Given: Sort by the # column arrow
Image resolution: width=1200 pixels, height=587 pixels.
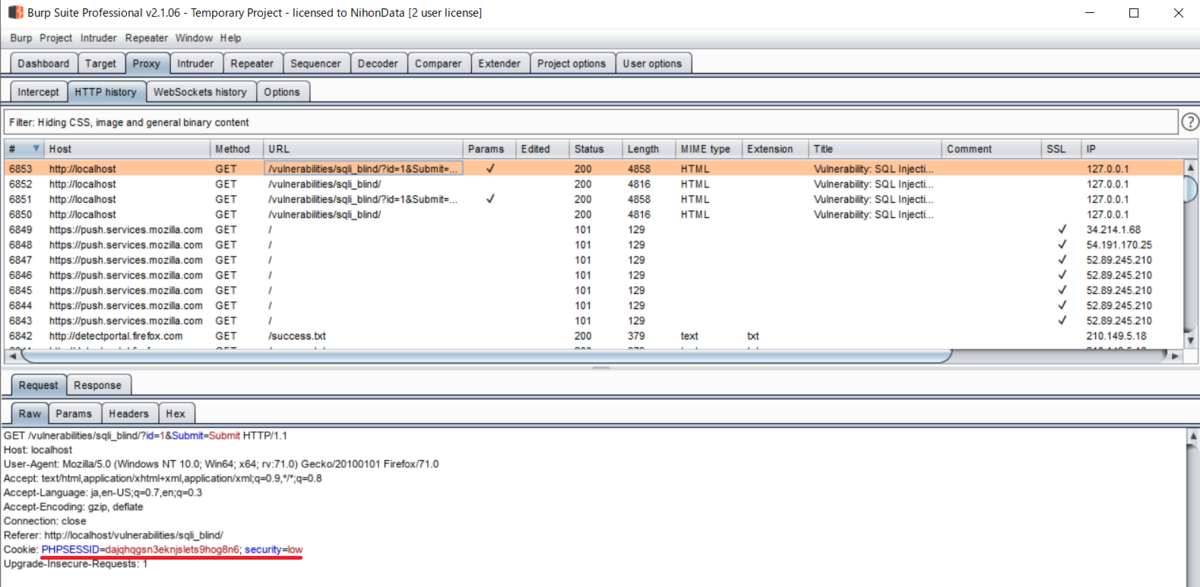Looking at the screenshot, I should pos(37,149).
